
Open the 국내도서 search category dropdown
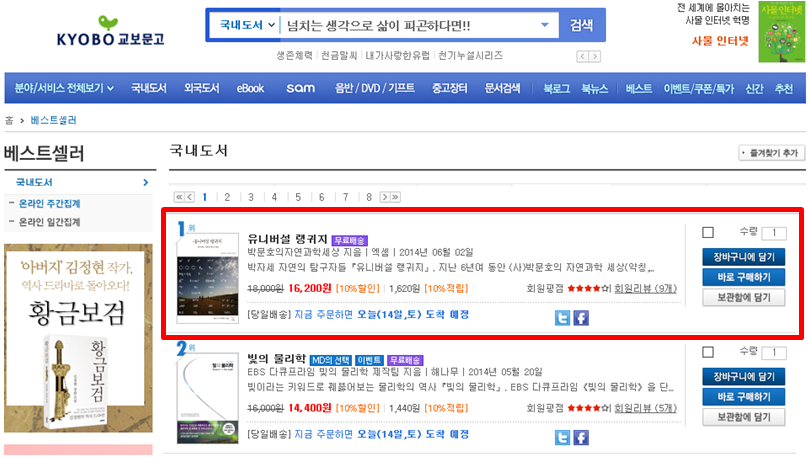(247, 25)
